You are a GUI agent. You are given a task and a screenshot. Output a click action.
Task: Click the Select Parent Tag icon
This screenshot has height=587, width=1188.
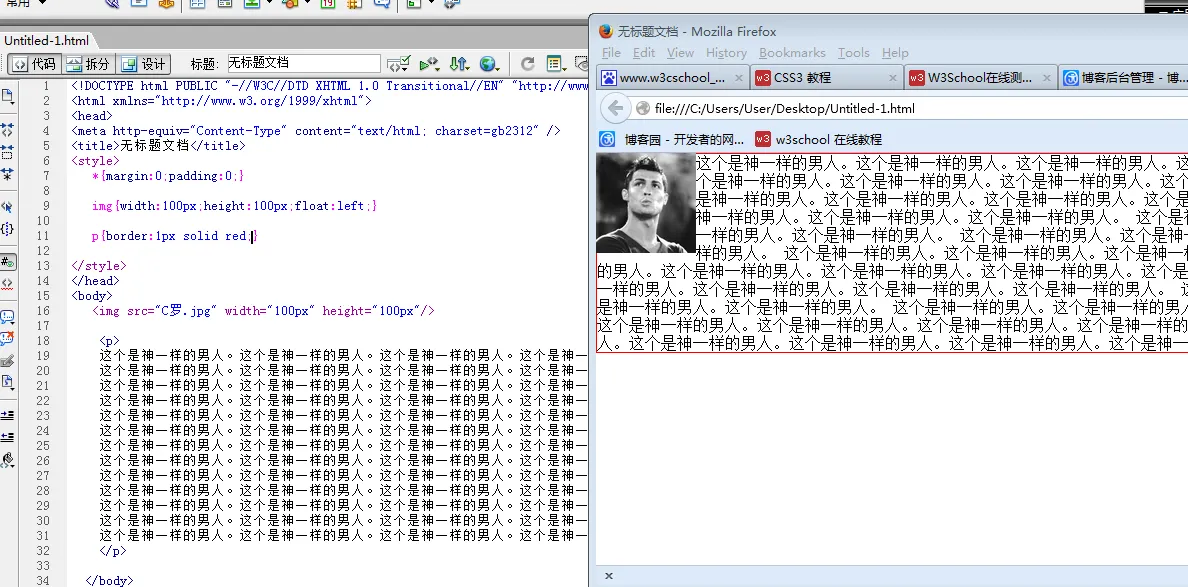(8, 206)
